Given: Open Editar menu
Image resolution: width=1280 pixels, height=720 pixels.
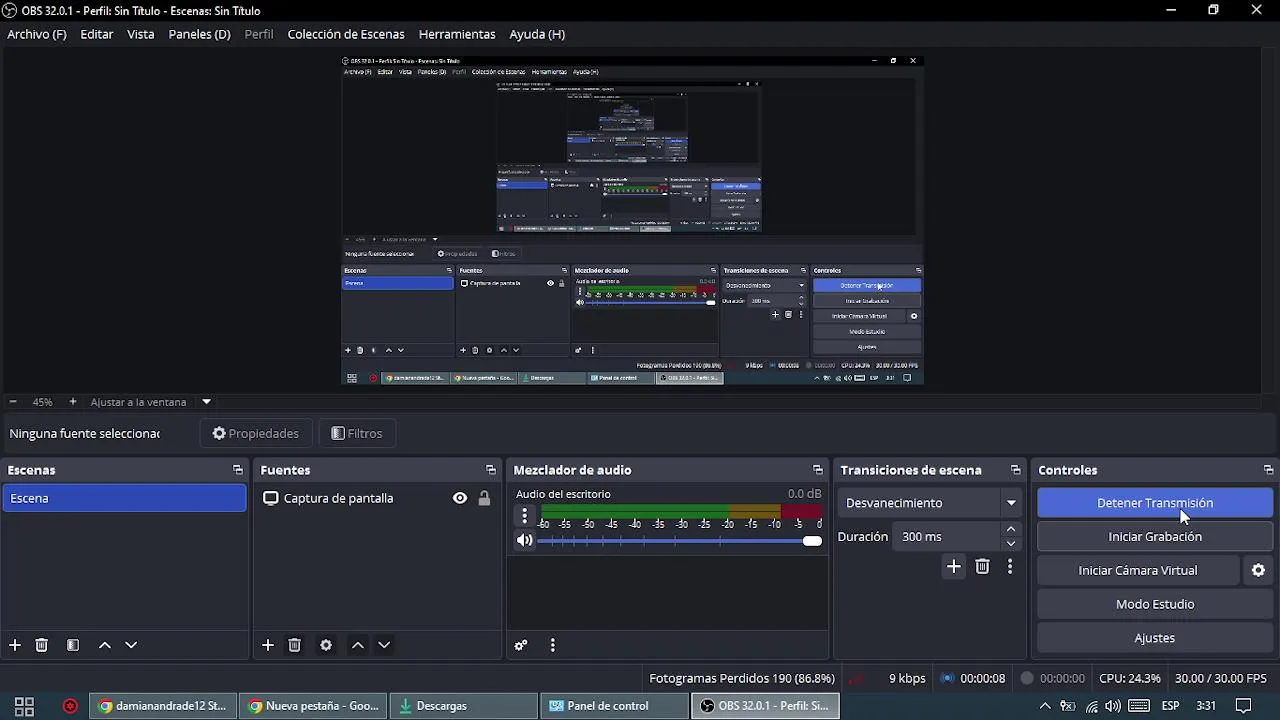Looking at the screenshot, I should tap(97, 34).
